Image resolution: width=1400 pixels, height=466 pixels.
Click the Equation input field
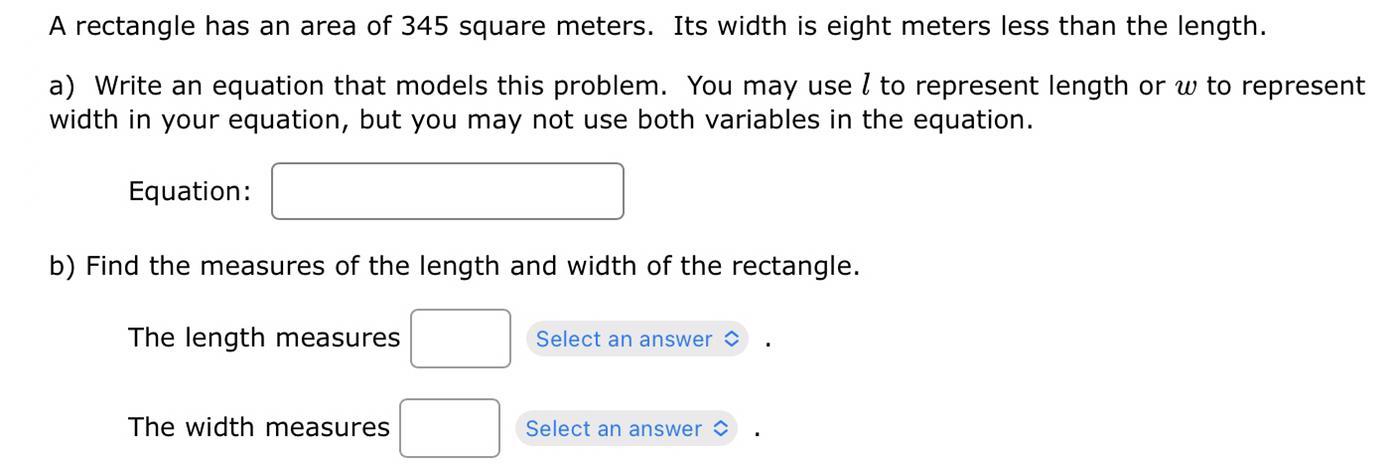[447, 191]
